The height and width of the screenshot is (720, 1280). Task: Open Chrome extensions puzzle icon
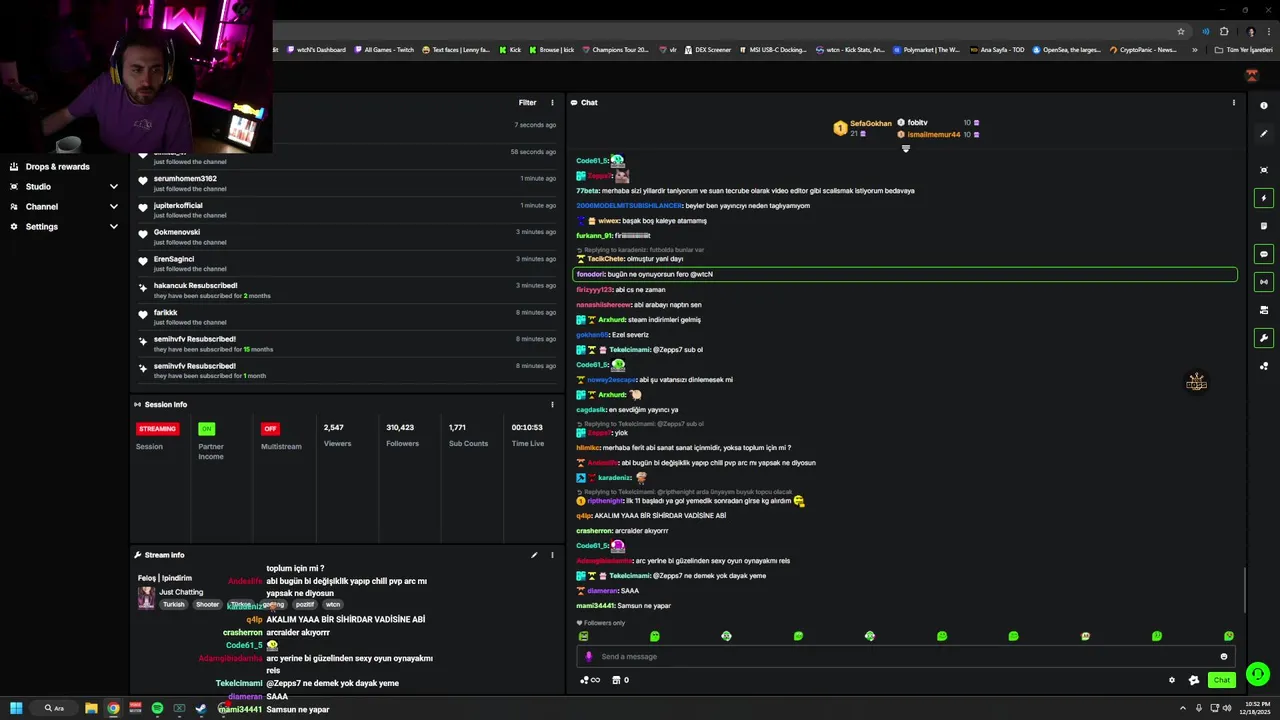1224,31
